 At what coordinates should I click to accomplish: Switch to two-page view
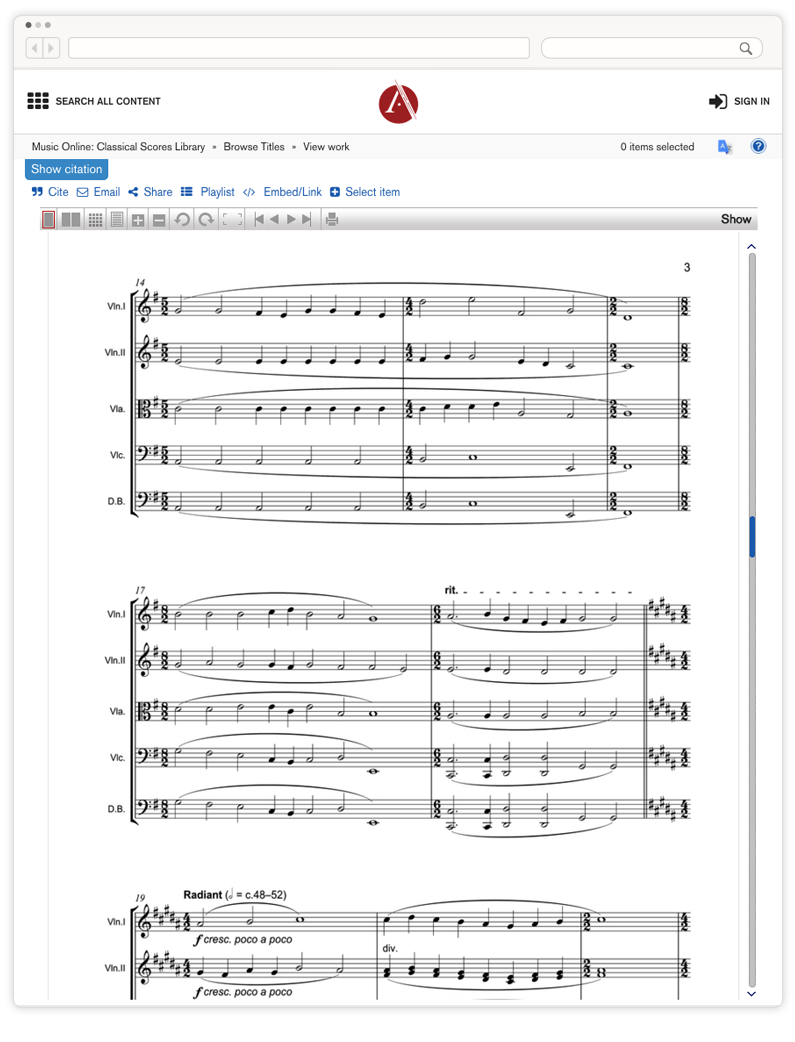[71, 220]
